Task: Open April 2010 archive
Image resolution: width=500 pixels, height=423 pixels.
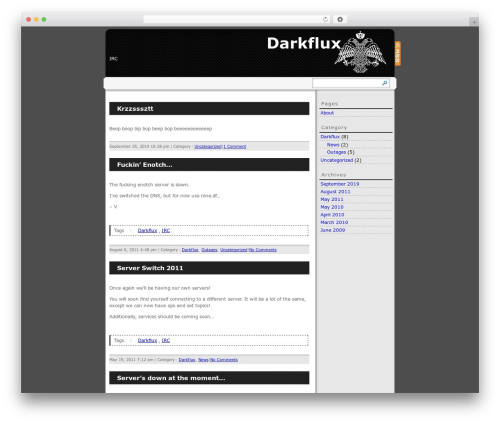Action: coord(332,215)
